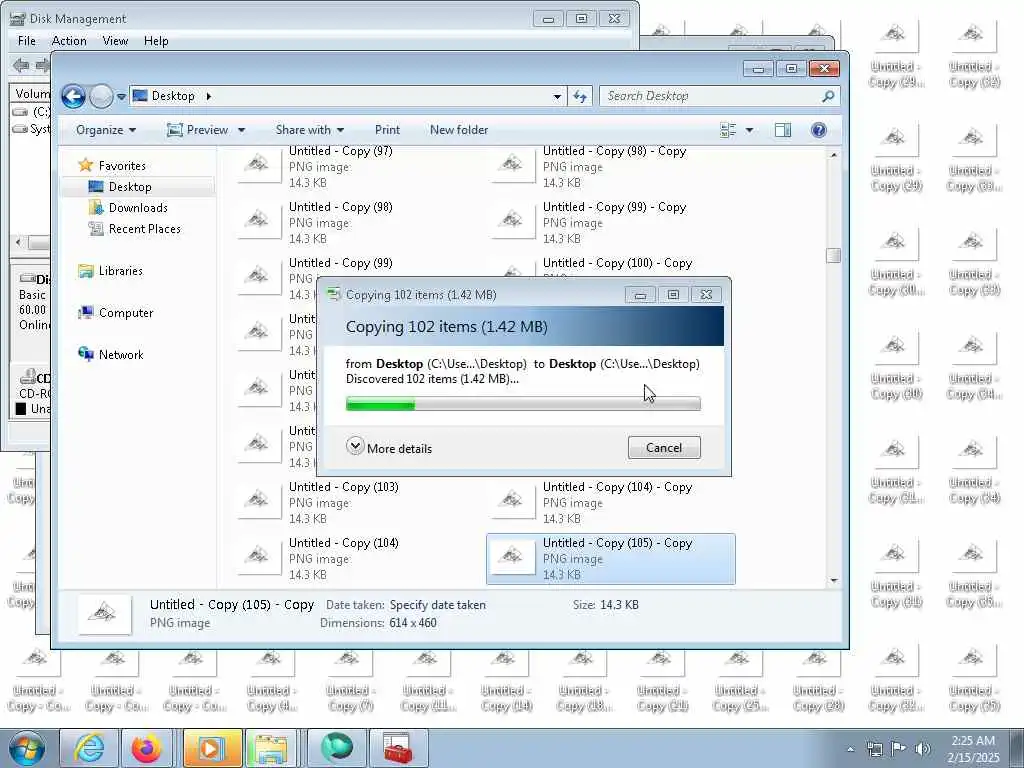Open File menu in Disk Management
Image resolution: width=1024 pixels, height=768 pixels.
(x=27, y=40)
